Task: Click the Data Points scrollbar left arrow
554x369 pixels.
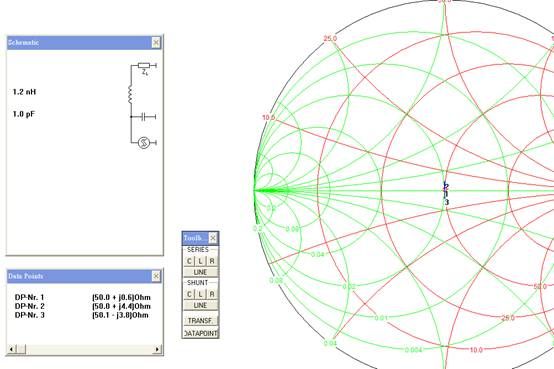Action: click(x=11, y=350)
